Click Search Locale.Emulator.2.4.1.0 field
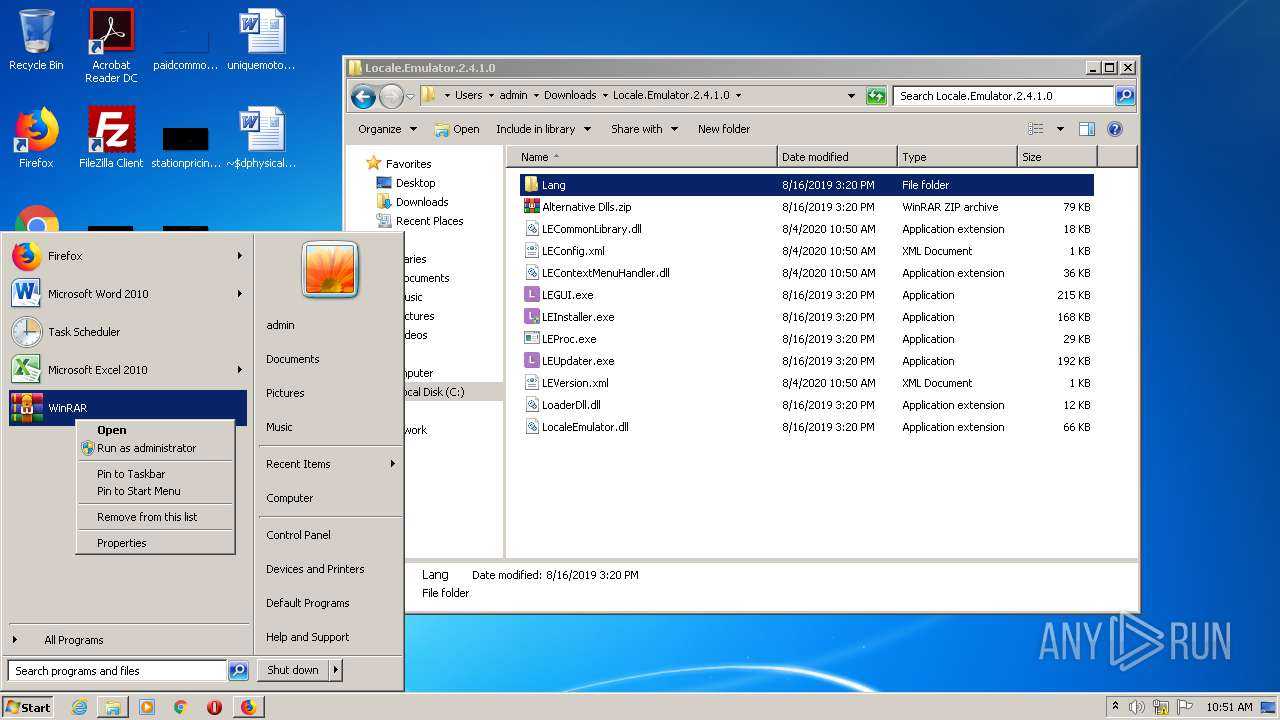 (1003, 96)
